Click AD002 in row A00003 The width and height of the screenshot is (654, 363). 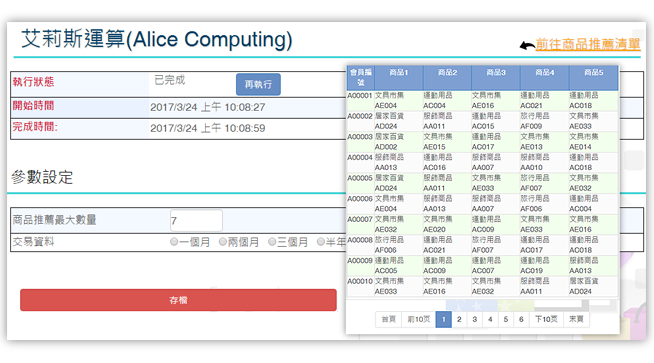(x=386, y=147)
